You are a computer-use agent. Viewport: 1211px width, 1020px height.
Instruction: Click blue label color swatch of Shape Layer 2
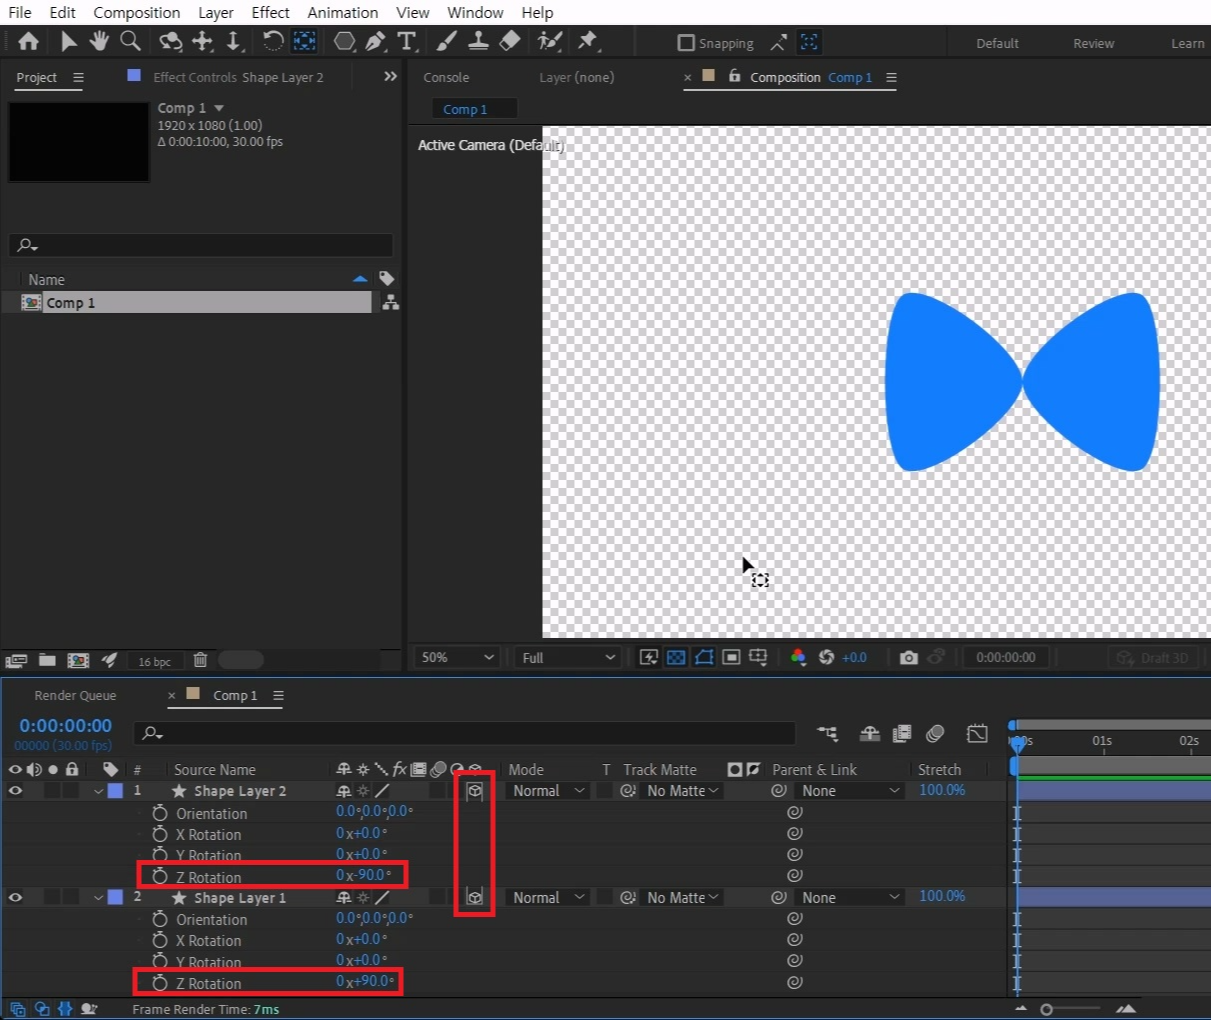tap(115, 791)
